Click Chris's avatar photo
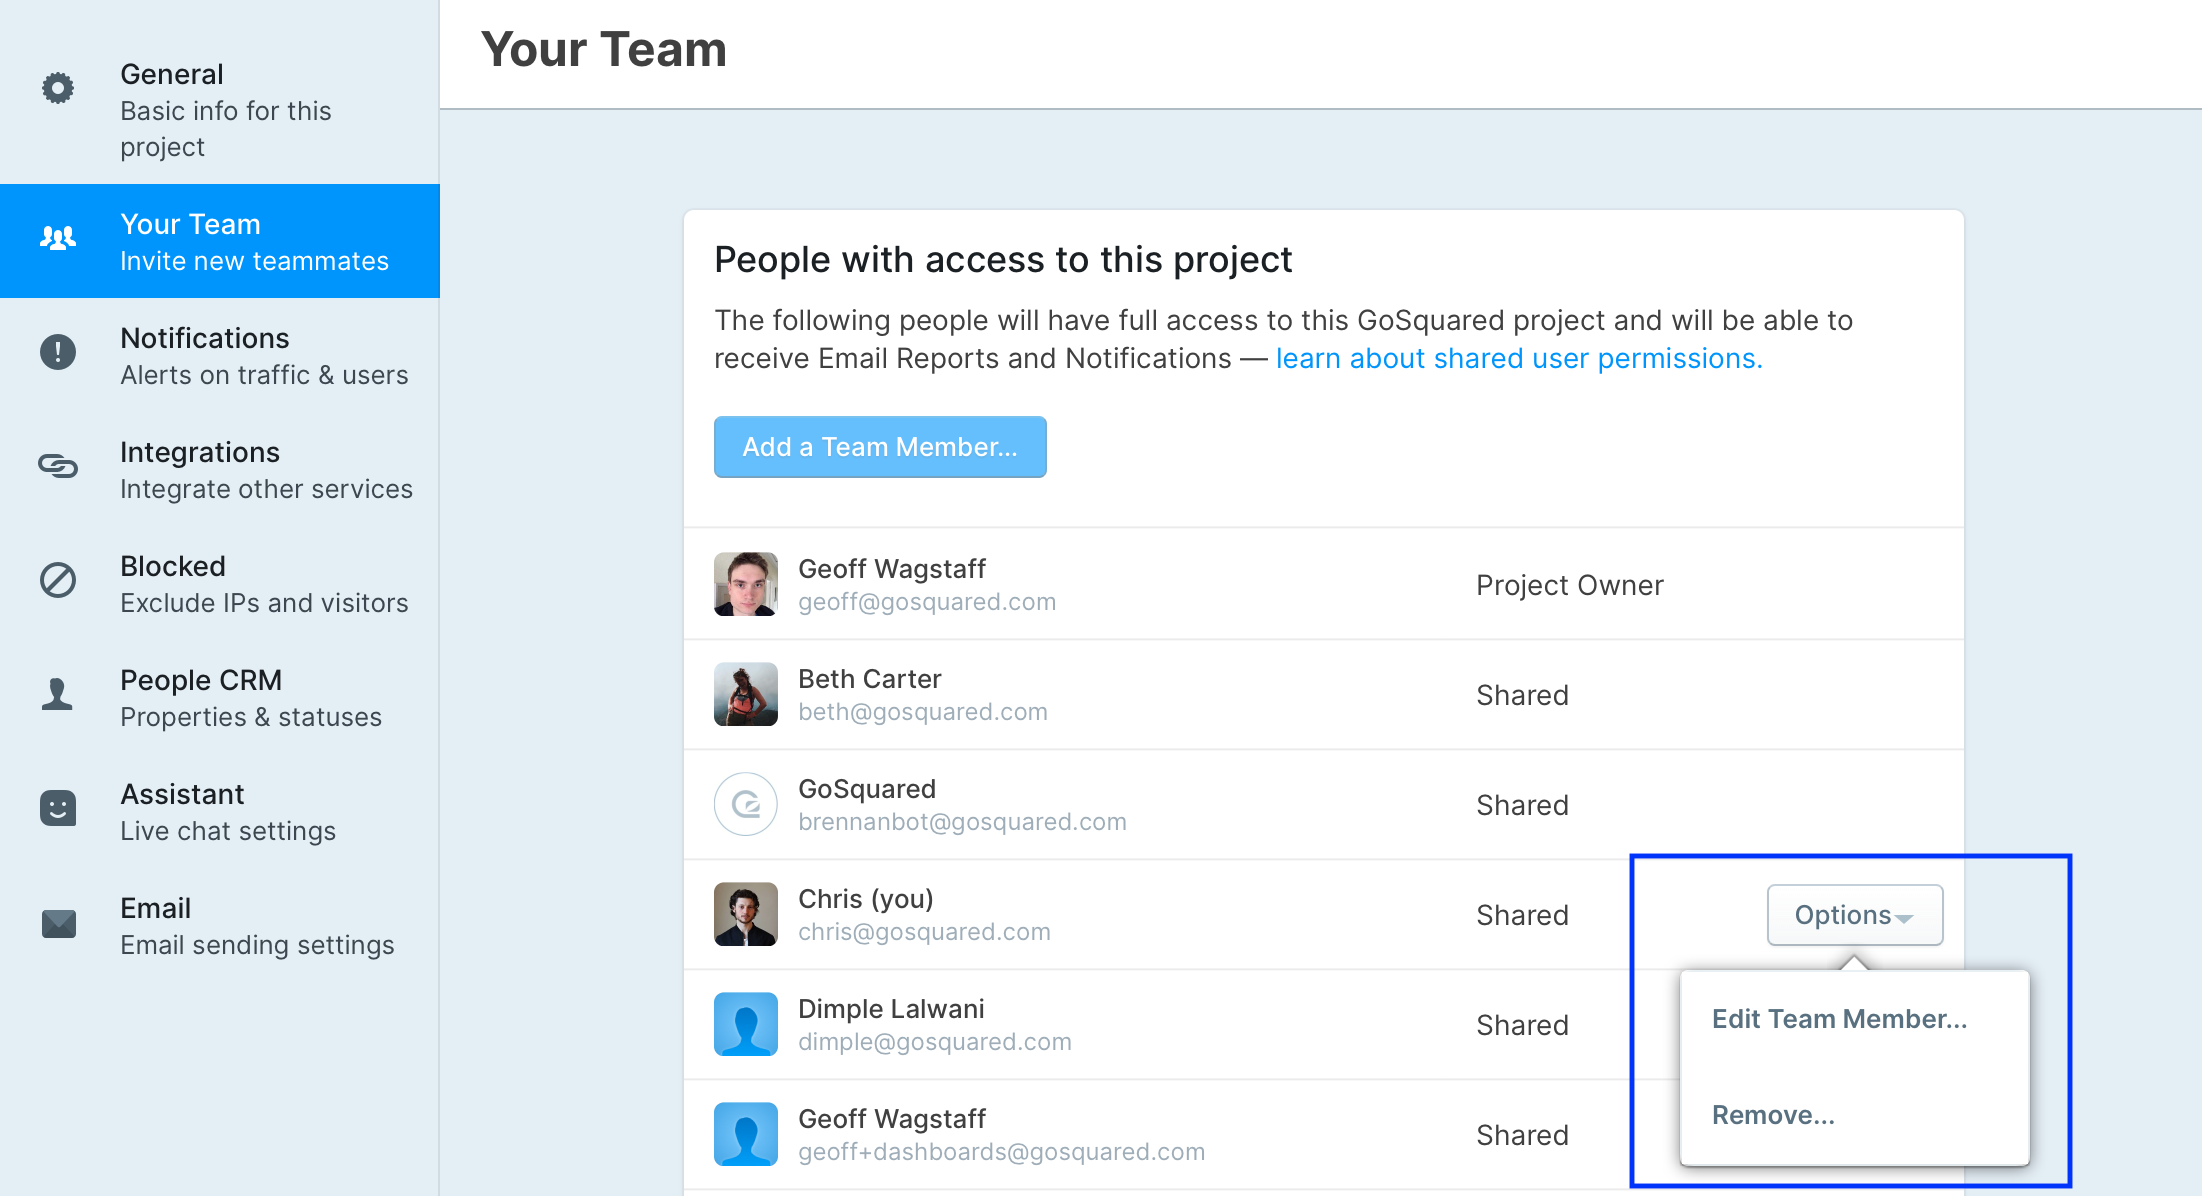Image resolution: width=2202 pixels, height=1196 pixels. (746, 914)
